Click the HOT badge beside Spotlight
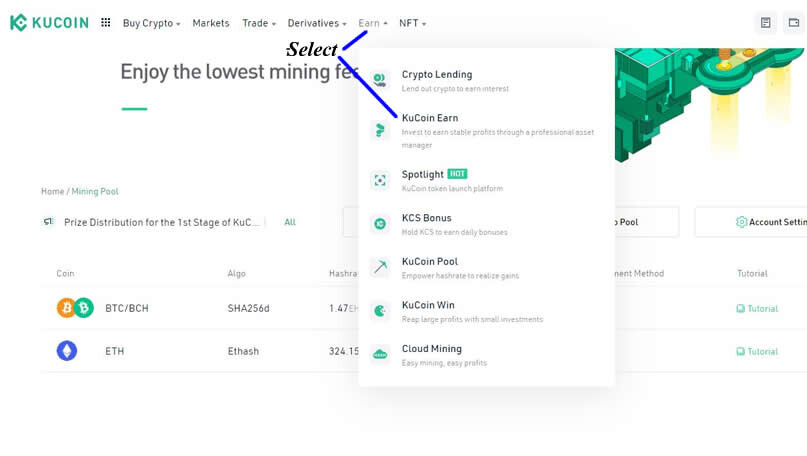 [x=457, y=174]
